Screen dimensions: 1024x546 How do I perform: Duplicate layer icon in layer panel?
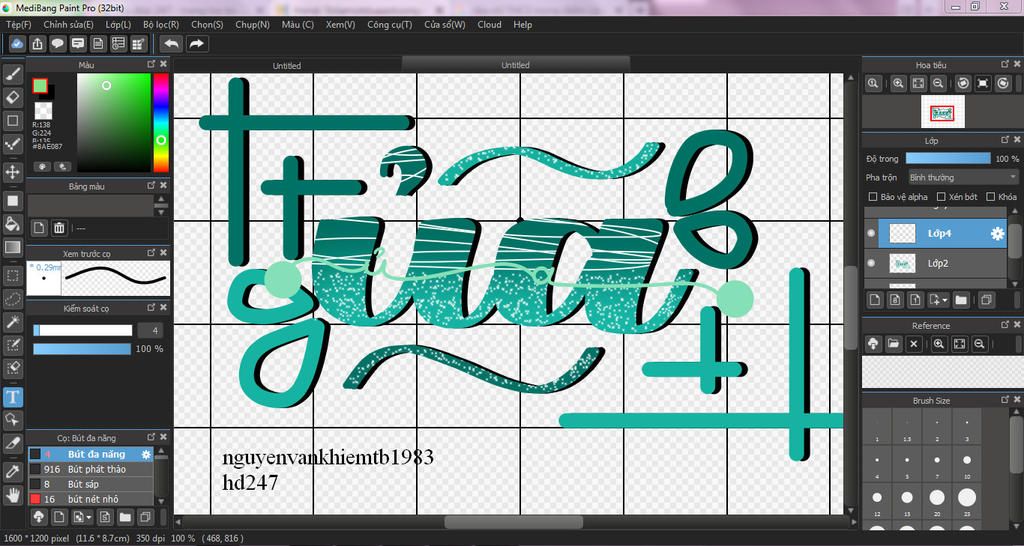[986, 300]
